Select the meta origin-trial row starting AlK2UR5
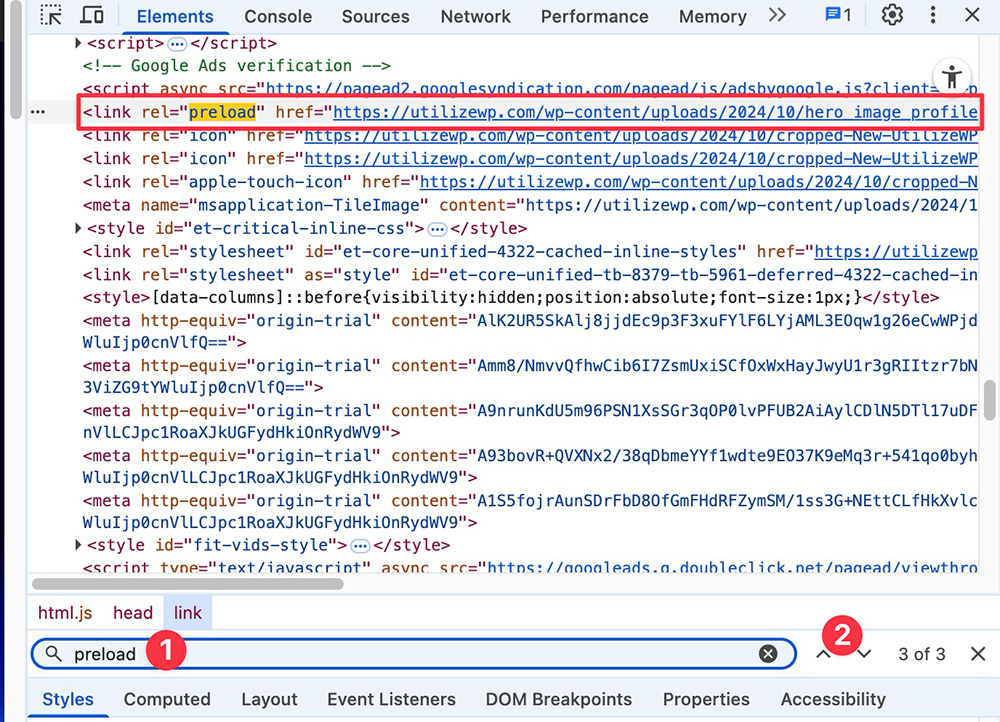Screen dimensions: 1000x722 point(530,332)
